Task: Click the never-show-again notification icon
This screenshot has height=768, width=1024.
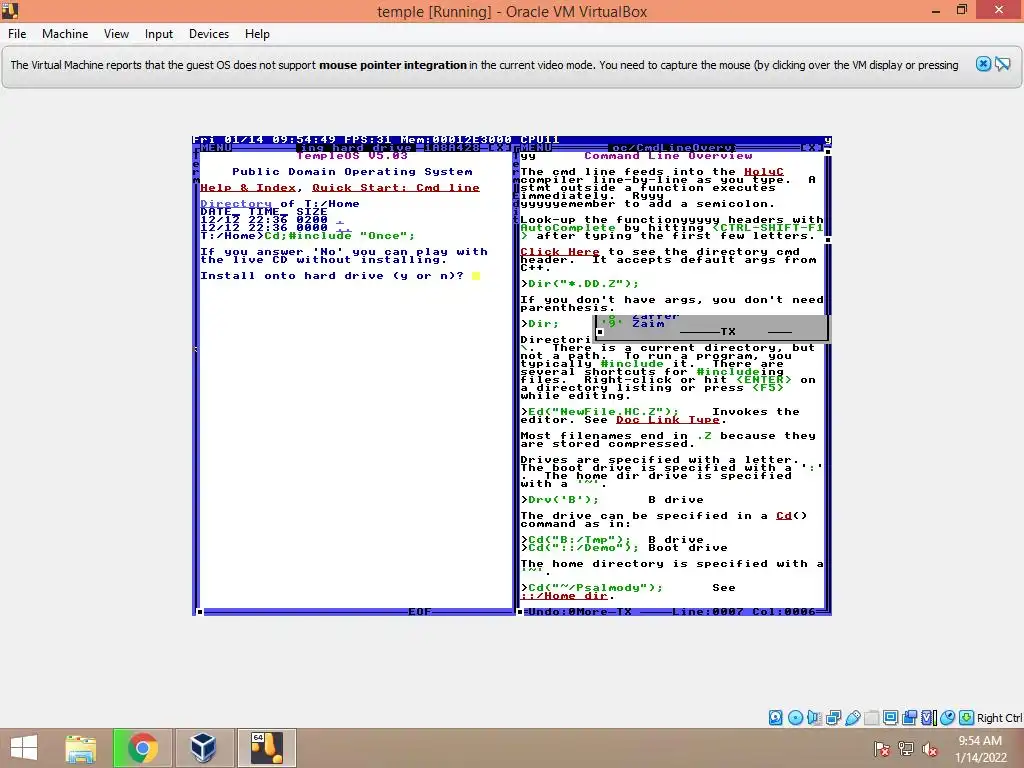Action: [1003, 64]
